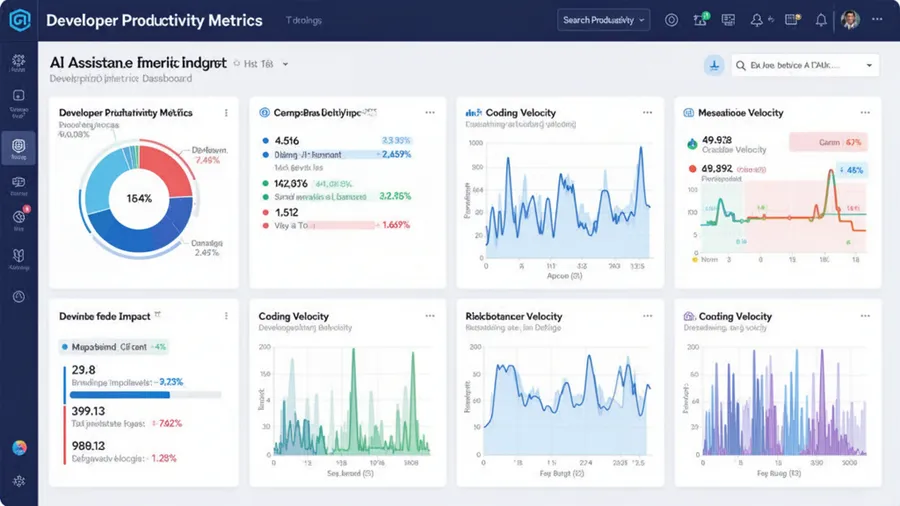This screenshot has height=506, width=900.
Task: Open Meseatiooe Velocity card options menu
Action: point(865,112)
